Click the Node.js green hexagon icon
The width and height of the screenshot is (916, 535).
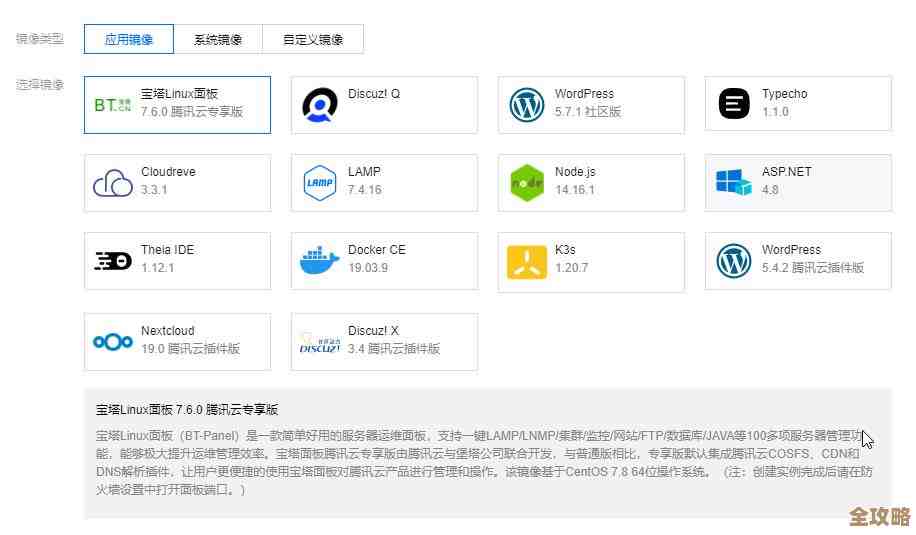click(x=526, y=183)
